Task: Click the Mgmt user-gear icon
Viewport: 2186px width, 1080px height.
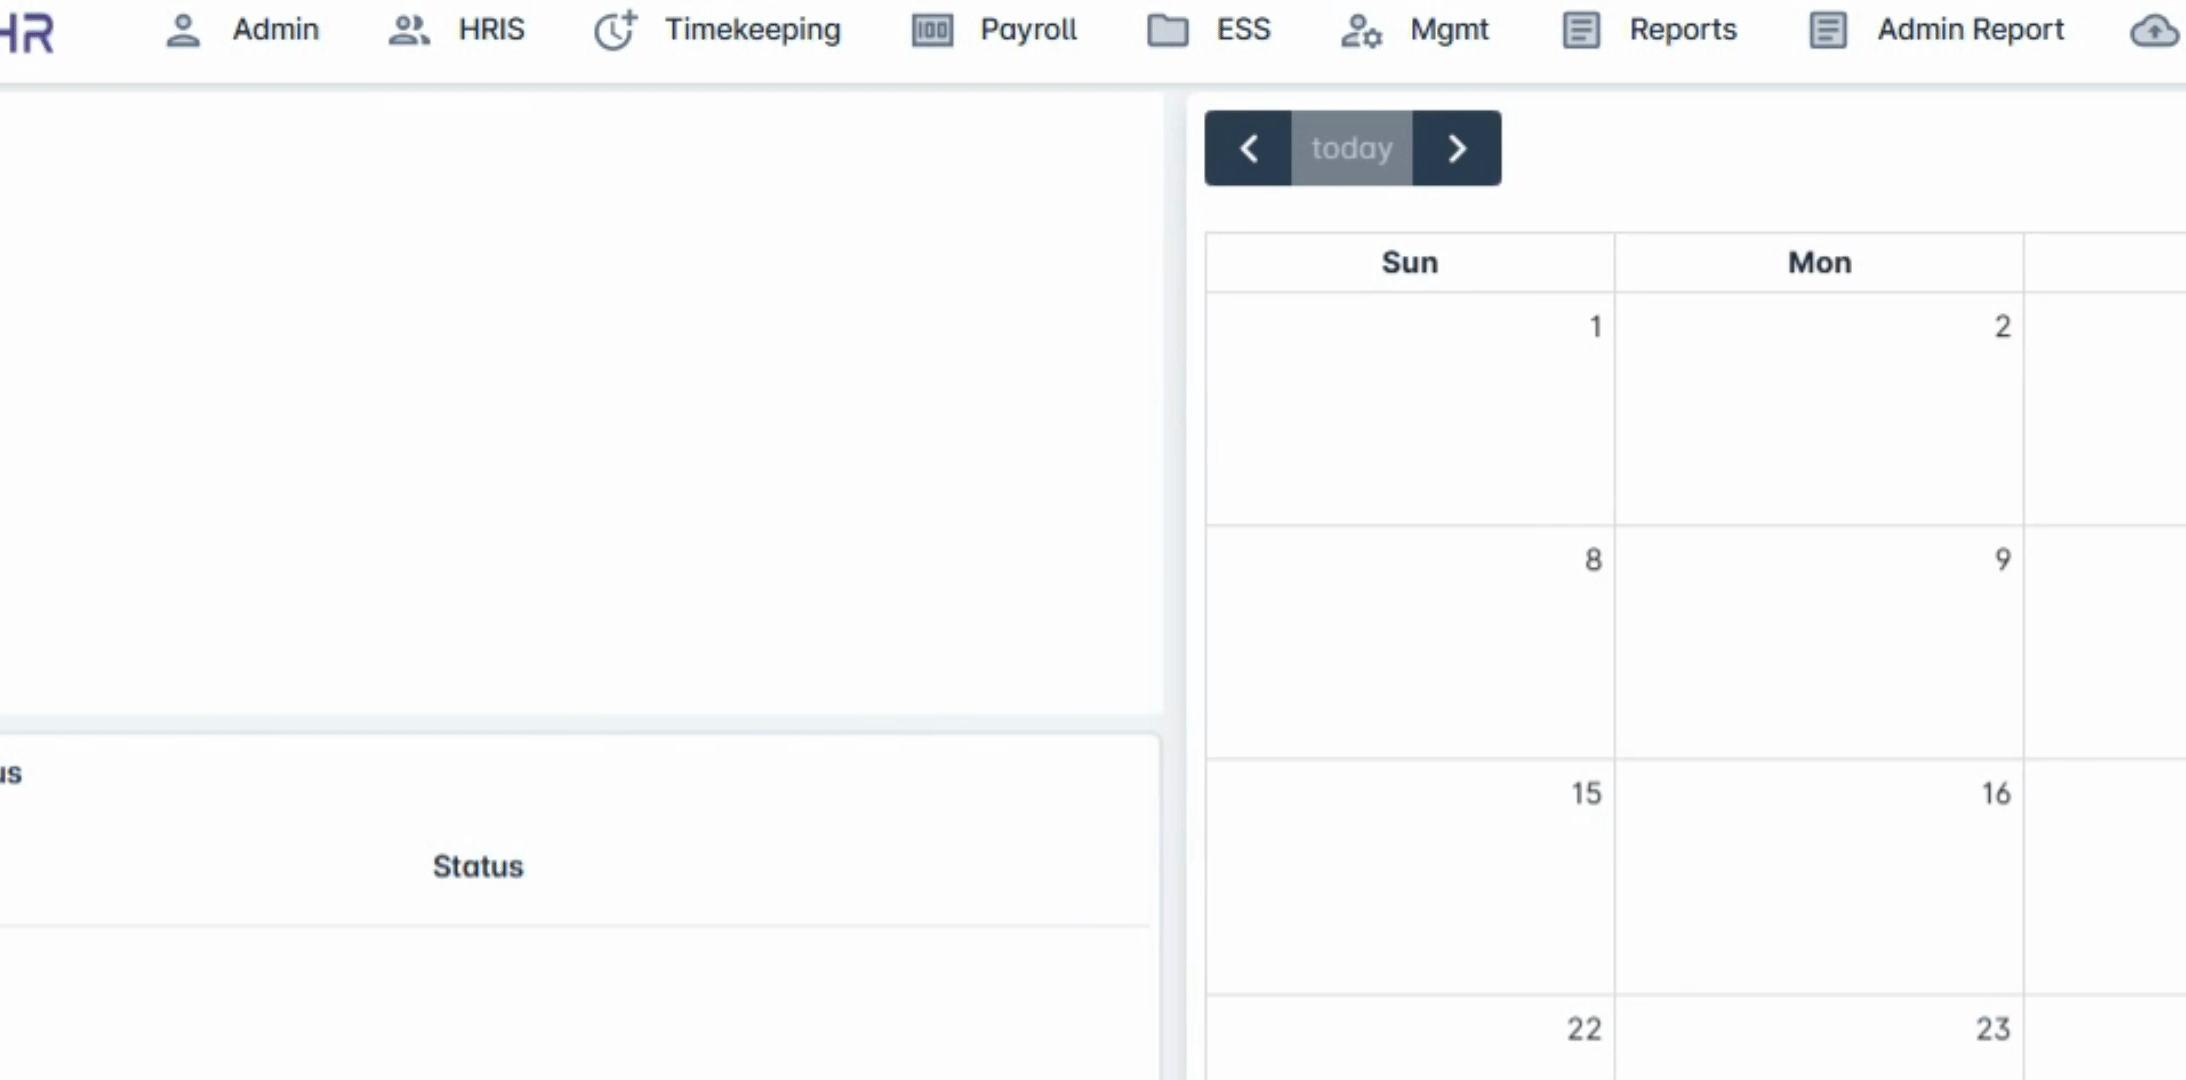Action: [x=1361, y=30]
